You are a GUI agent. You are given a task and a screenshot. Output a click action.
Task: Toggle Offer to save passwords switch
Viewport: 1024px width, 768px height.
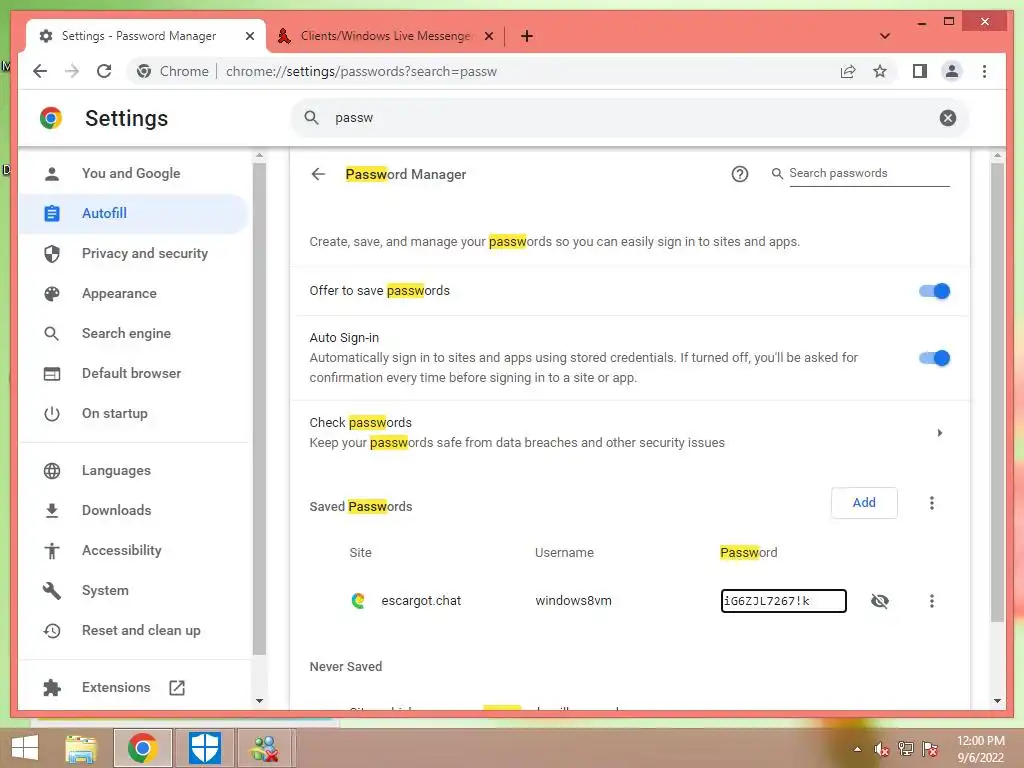coord(935,291)
